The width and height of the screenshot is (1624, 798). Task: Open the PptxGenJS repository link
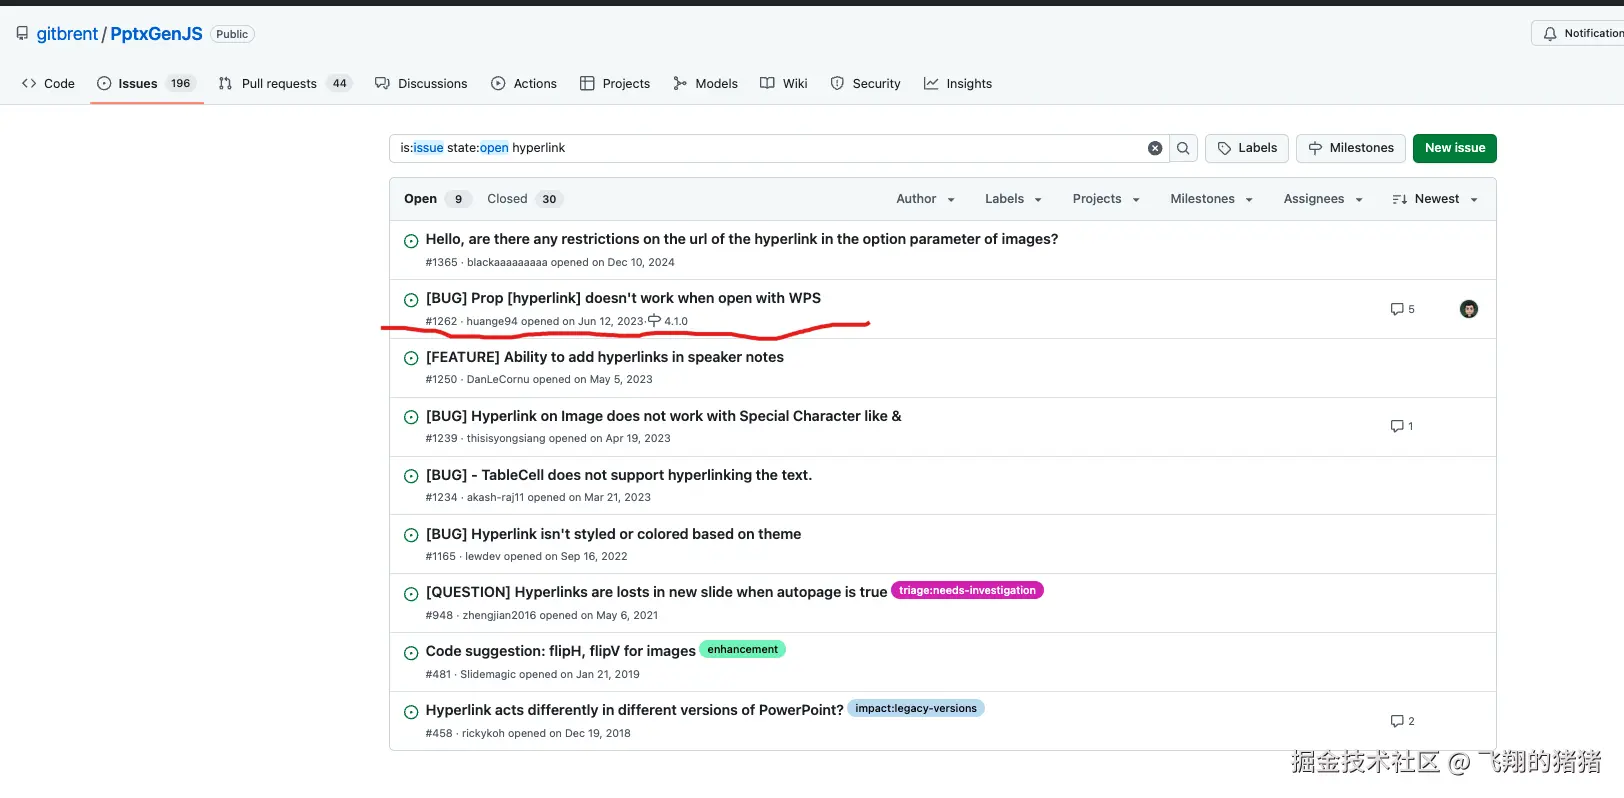(156, 34)
